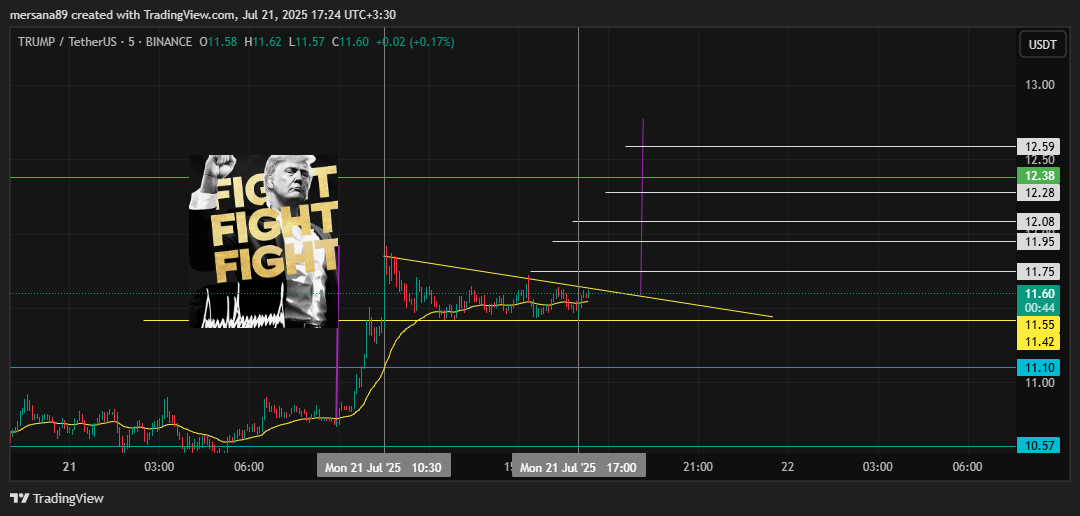Click the 12.59 price label

point(1038,147)
